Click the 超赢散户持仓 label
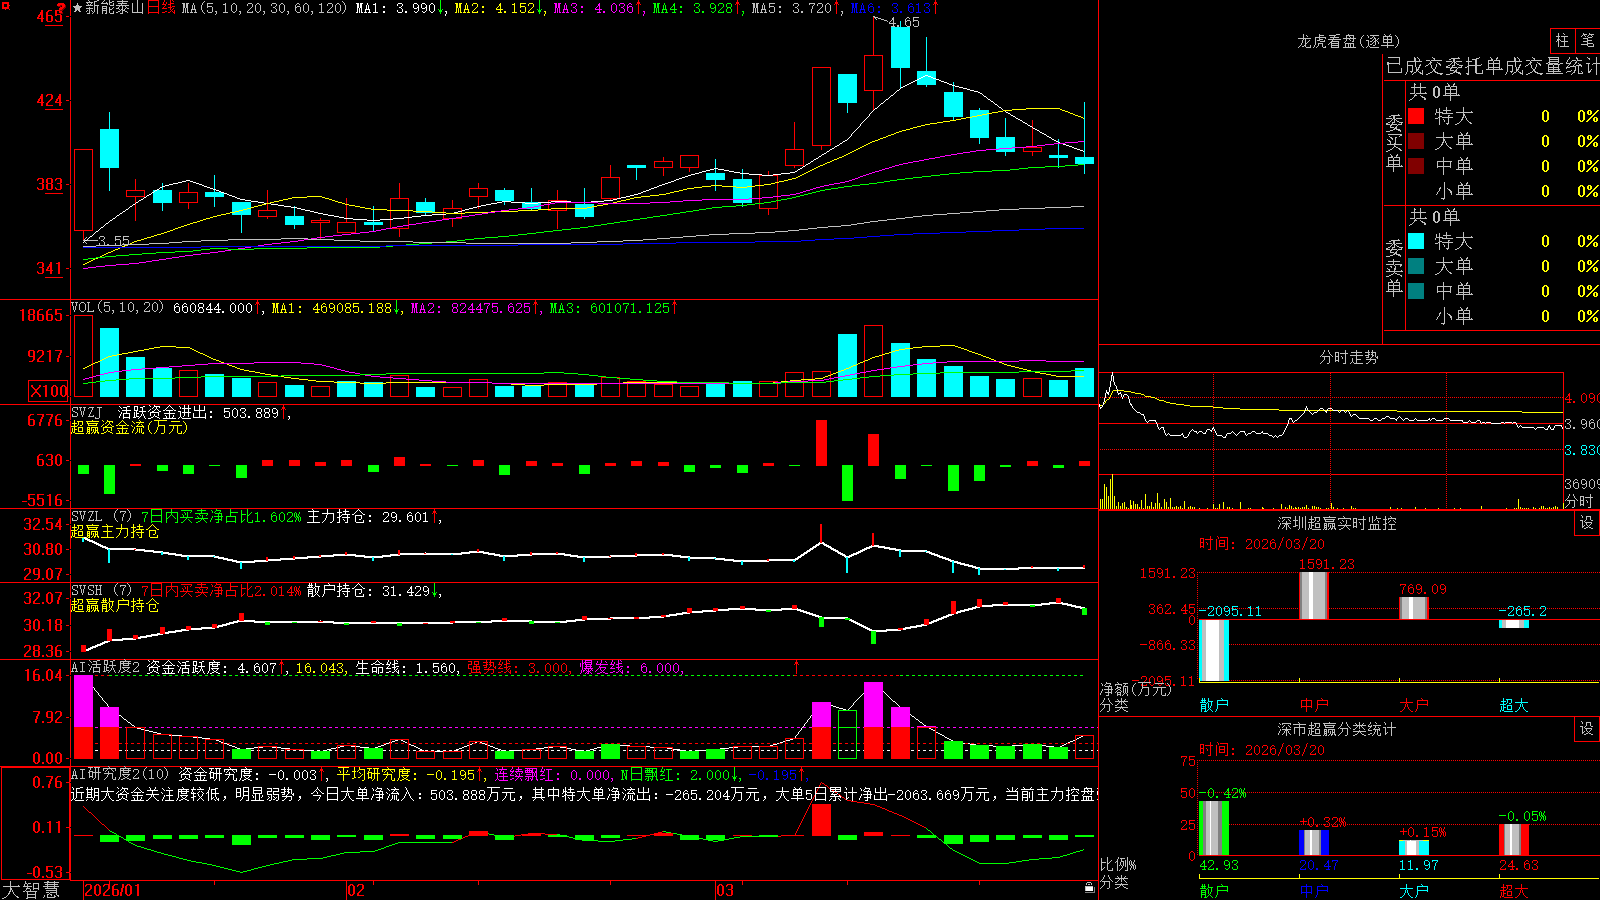This screenshot has height=900, width=1600. point(115,605)
